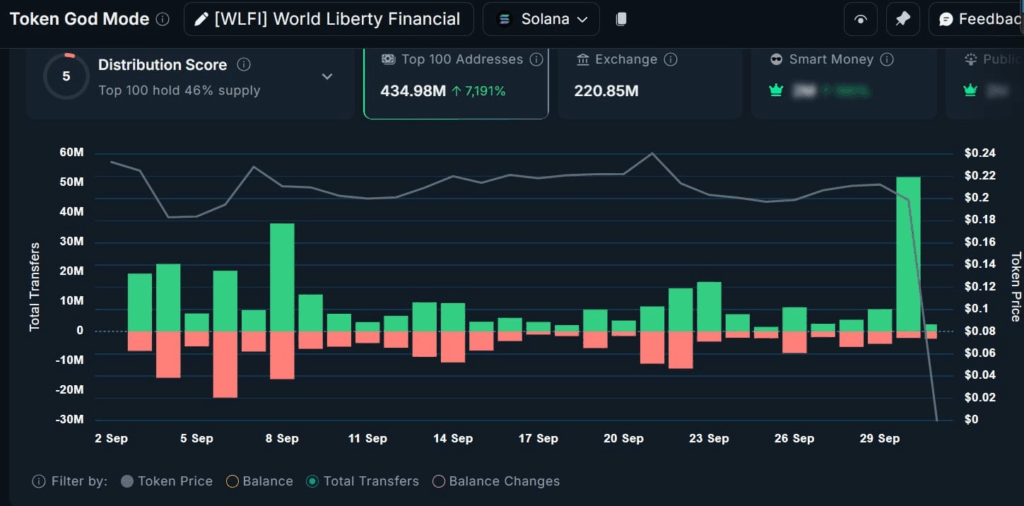Click info icon next to Token God Mode
Image resolution: width=1024 pixels, height=506 pixels.
[163, 19]
